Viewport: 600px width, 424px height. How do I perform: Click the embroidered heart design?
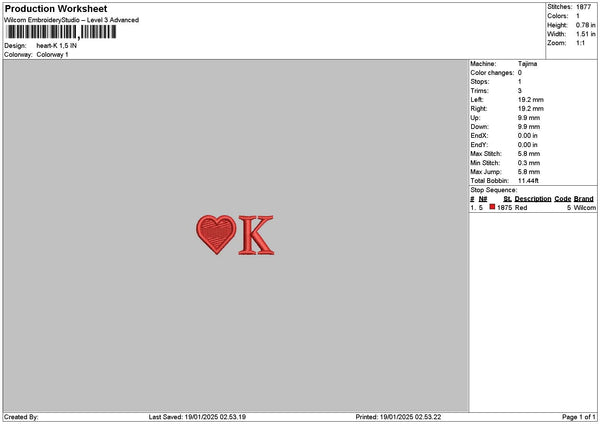click(216, 234)
